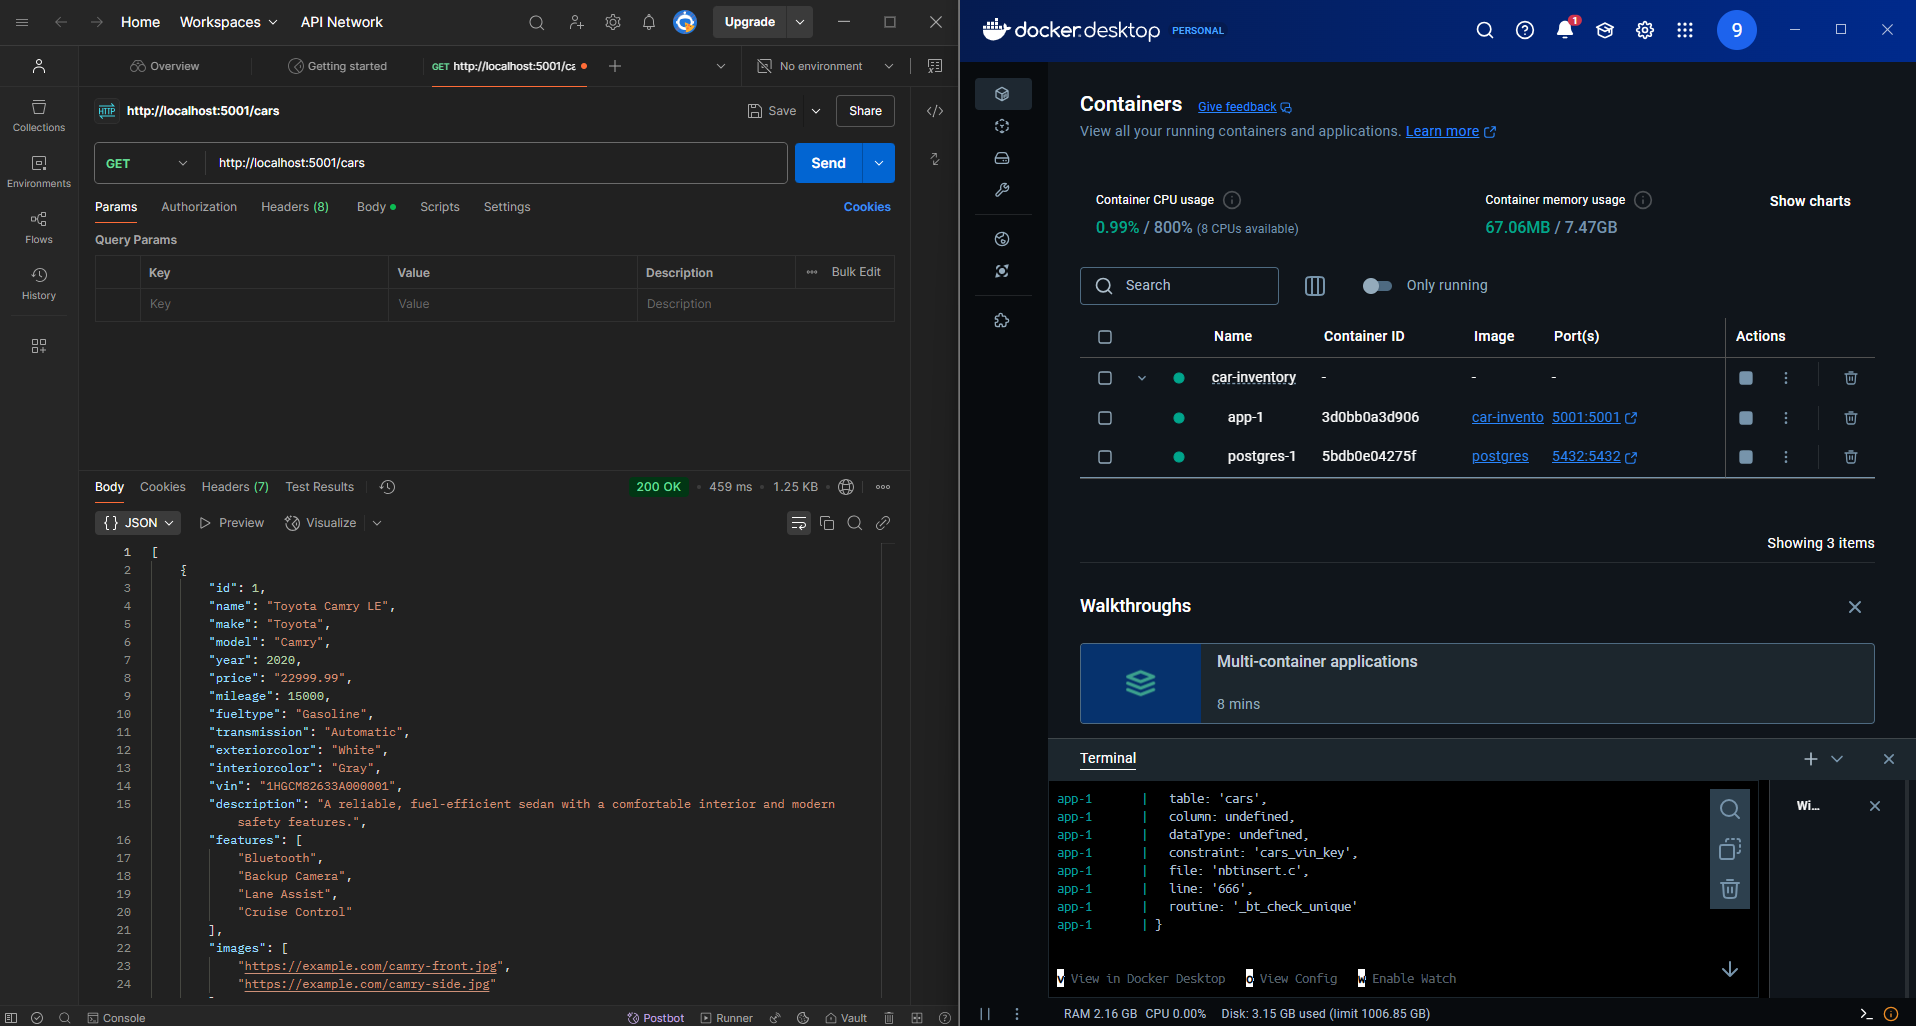Open the postgres image link

tap(1500, 456)
